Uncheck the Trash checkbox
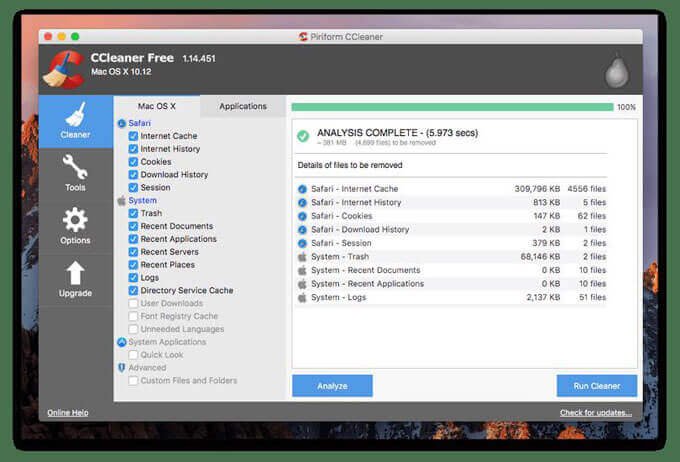 click(x=133, y=213)
